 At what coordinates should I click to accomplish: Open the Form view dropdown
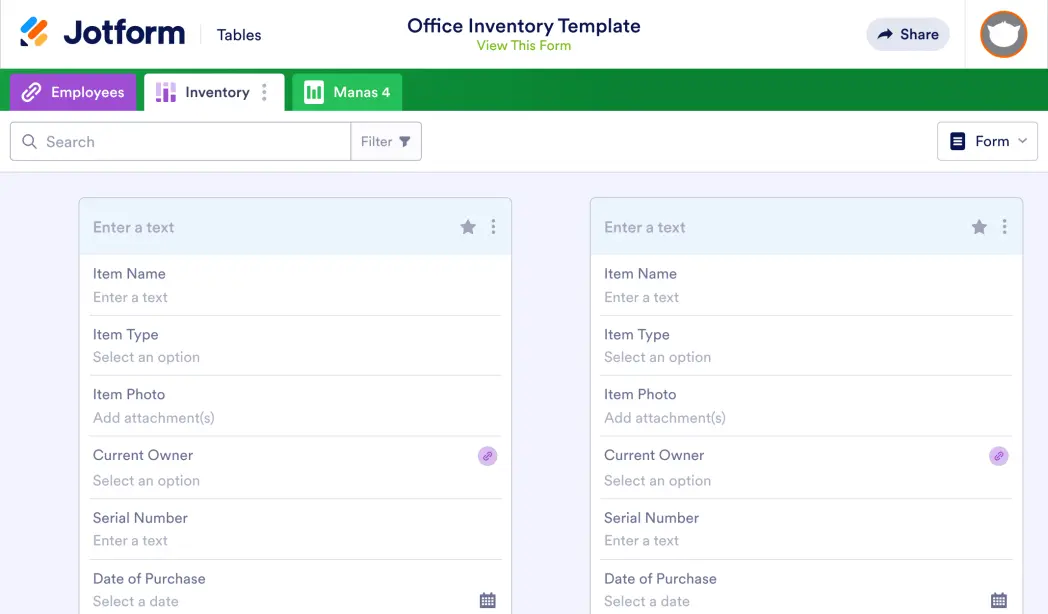pos(987,141)
